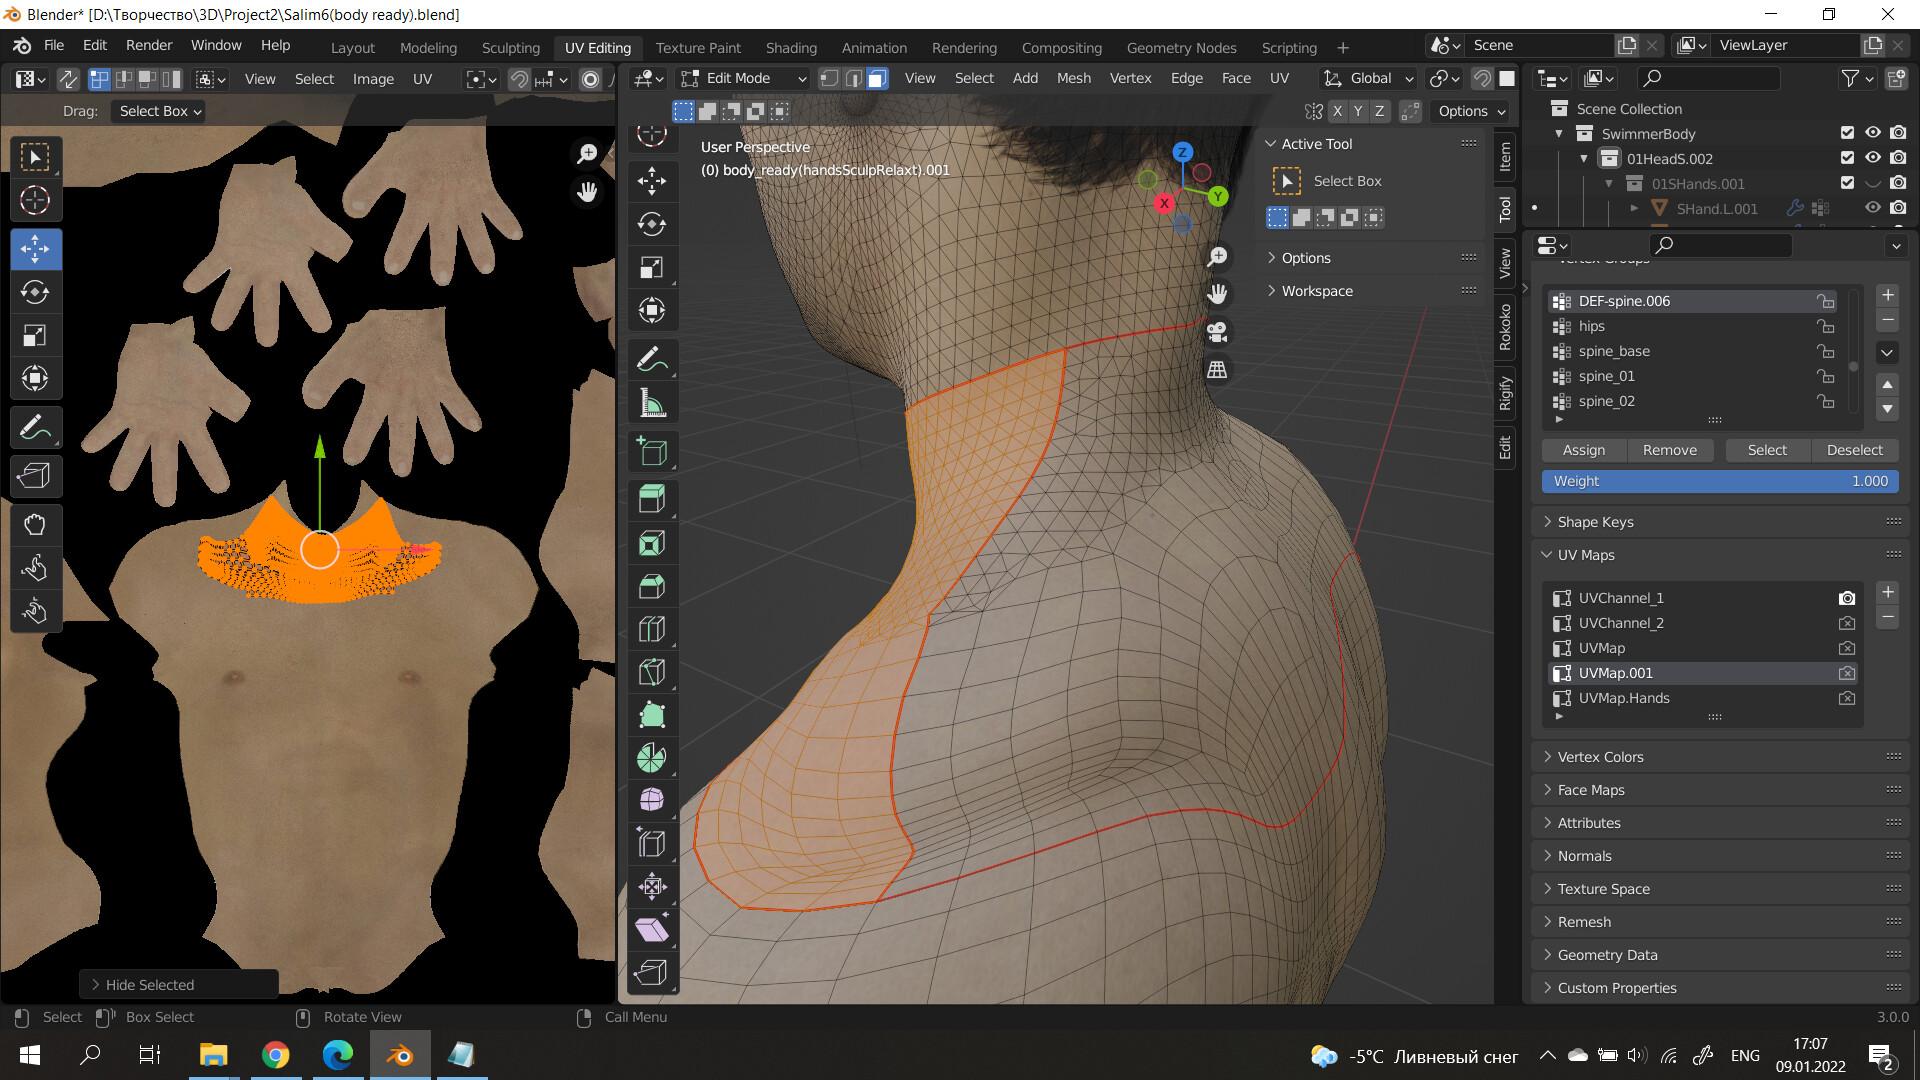Screen dimensions: 1920x1080
Task: Toggle SHand.L.001 visibility eye
Action: tap(1873, 208)
